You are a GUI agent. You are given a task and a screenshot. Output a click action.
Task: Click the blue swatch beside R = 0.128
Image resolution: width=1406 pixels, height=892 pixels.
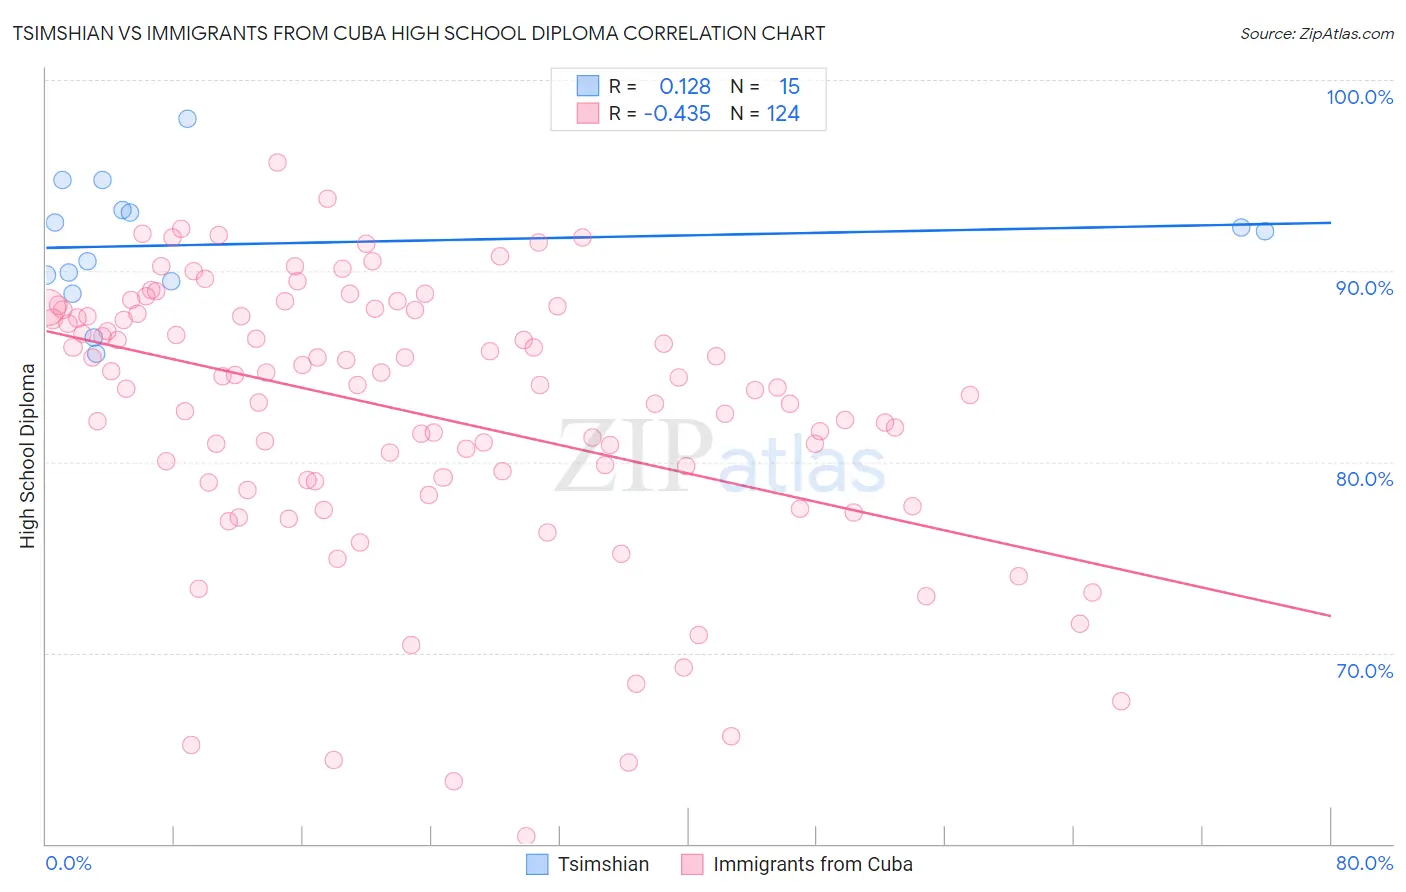pos(587,86)
